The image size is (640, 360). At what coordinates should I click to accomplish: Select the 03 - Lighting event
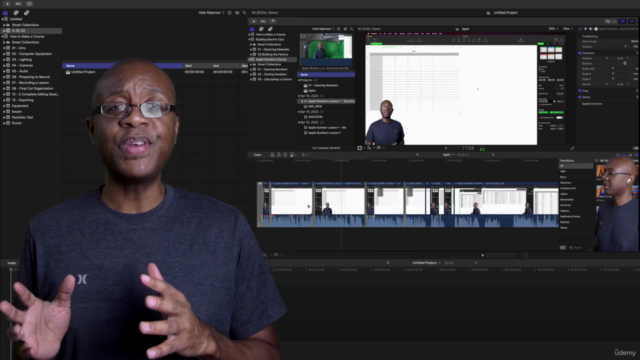[31, 60]
